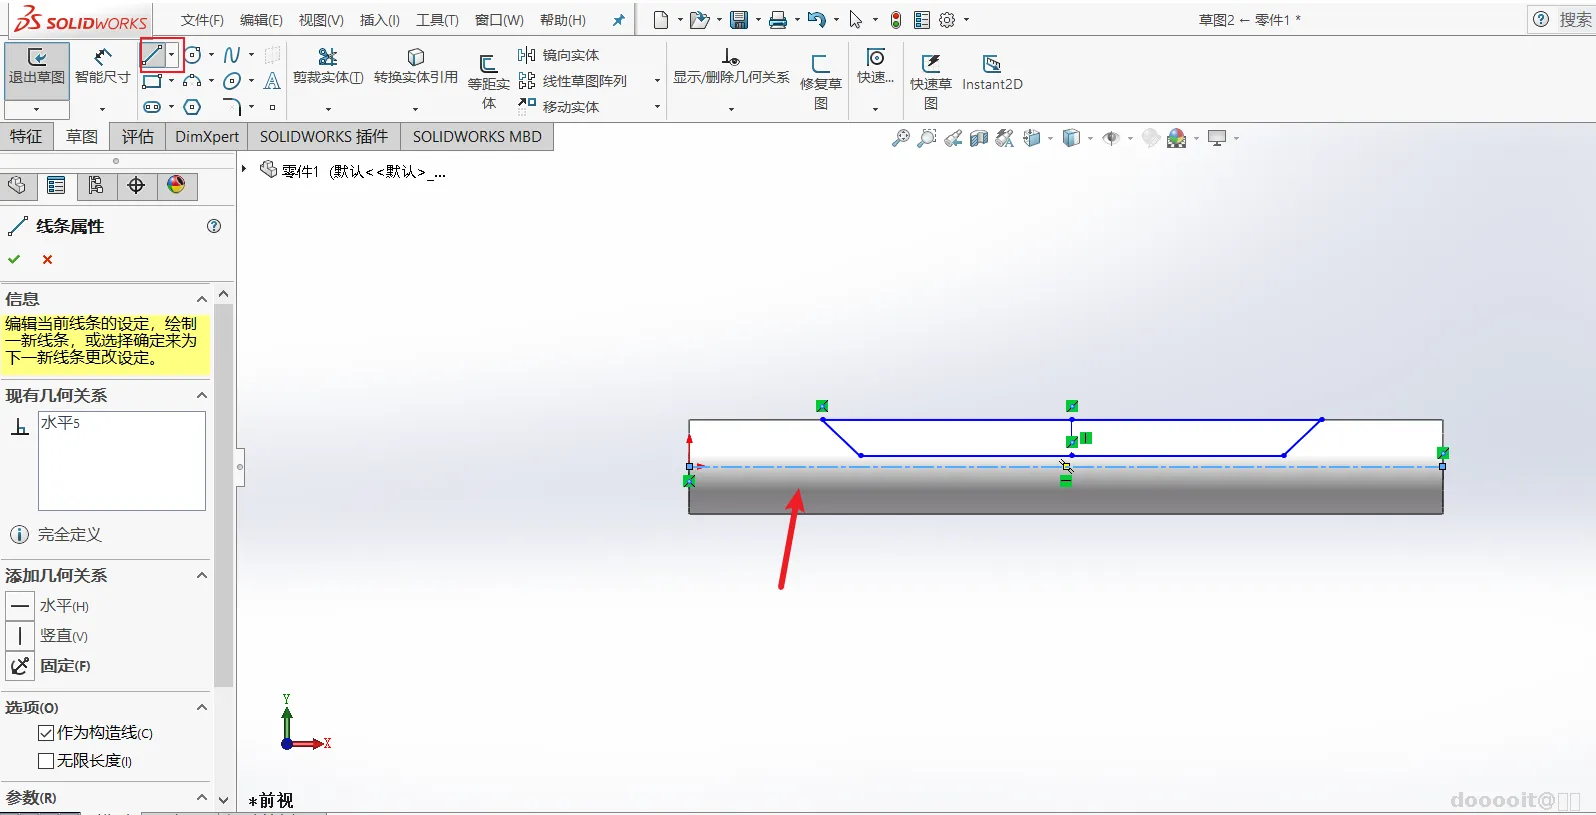Click Linear Sketch Pattern (线性草图阵列)
Screen dimensions: 1596x815
[x=573, y=81]
